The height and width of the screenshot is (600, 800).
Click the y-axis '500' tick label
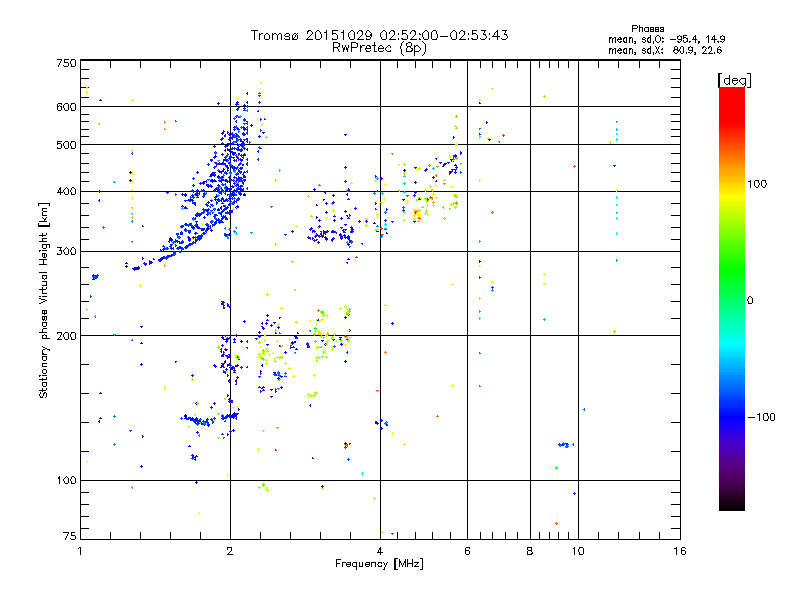[x=66, y=145]
